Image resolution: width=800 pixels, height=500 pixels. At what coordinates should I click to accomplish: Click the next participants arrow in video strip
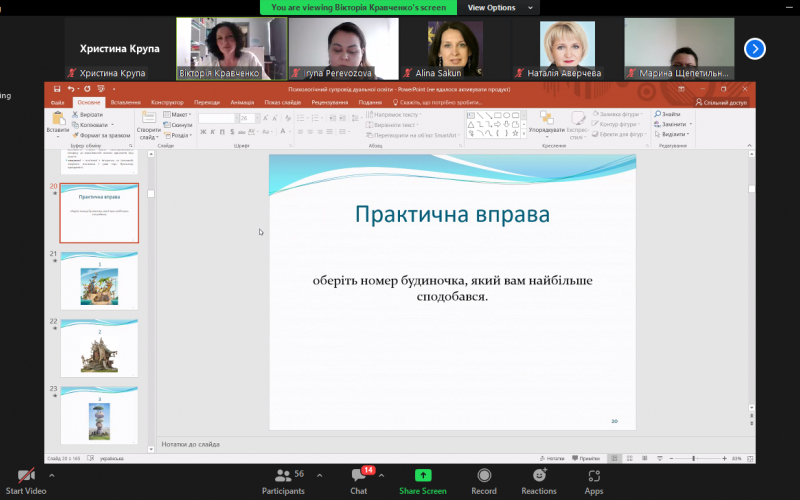tap(755, 49)
